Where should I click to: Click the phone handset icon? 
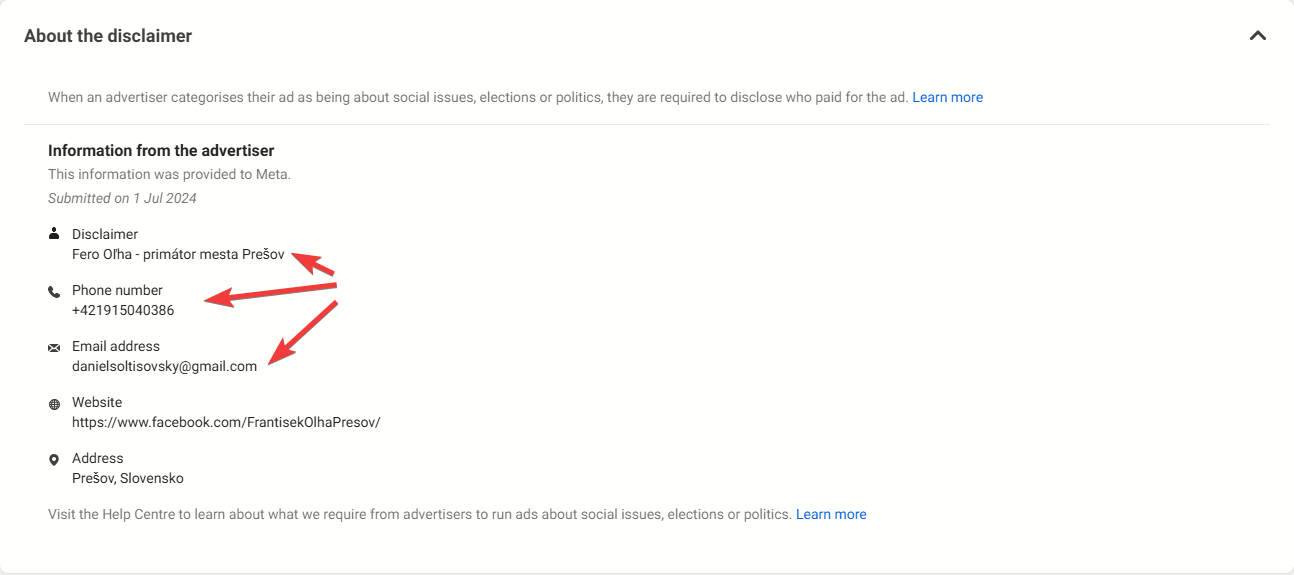(x=54, y=291)
